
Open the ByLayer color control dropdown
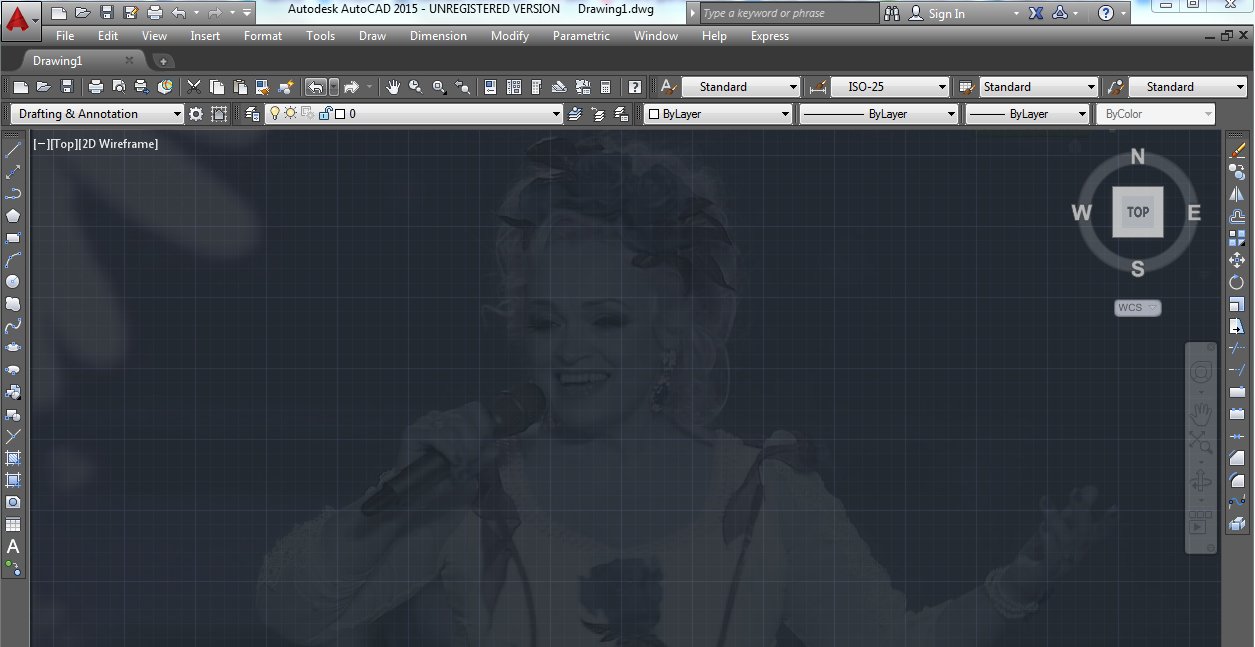(x=718, y=114)
